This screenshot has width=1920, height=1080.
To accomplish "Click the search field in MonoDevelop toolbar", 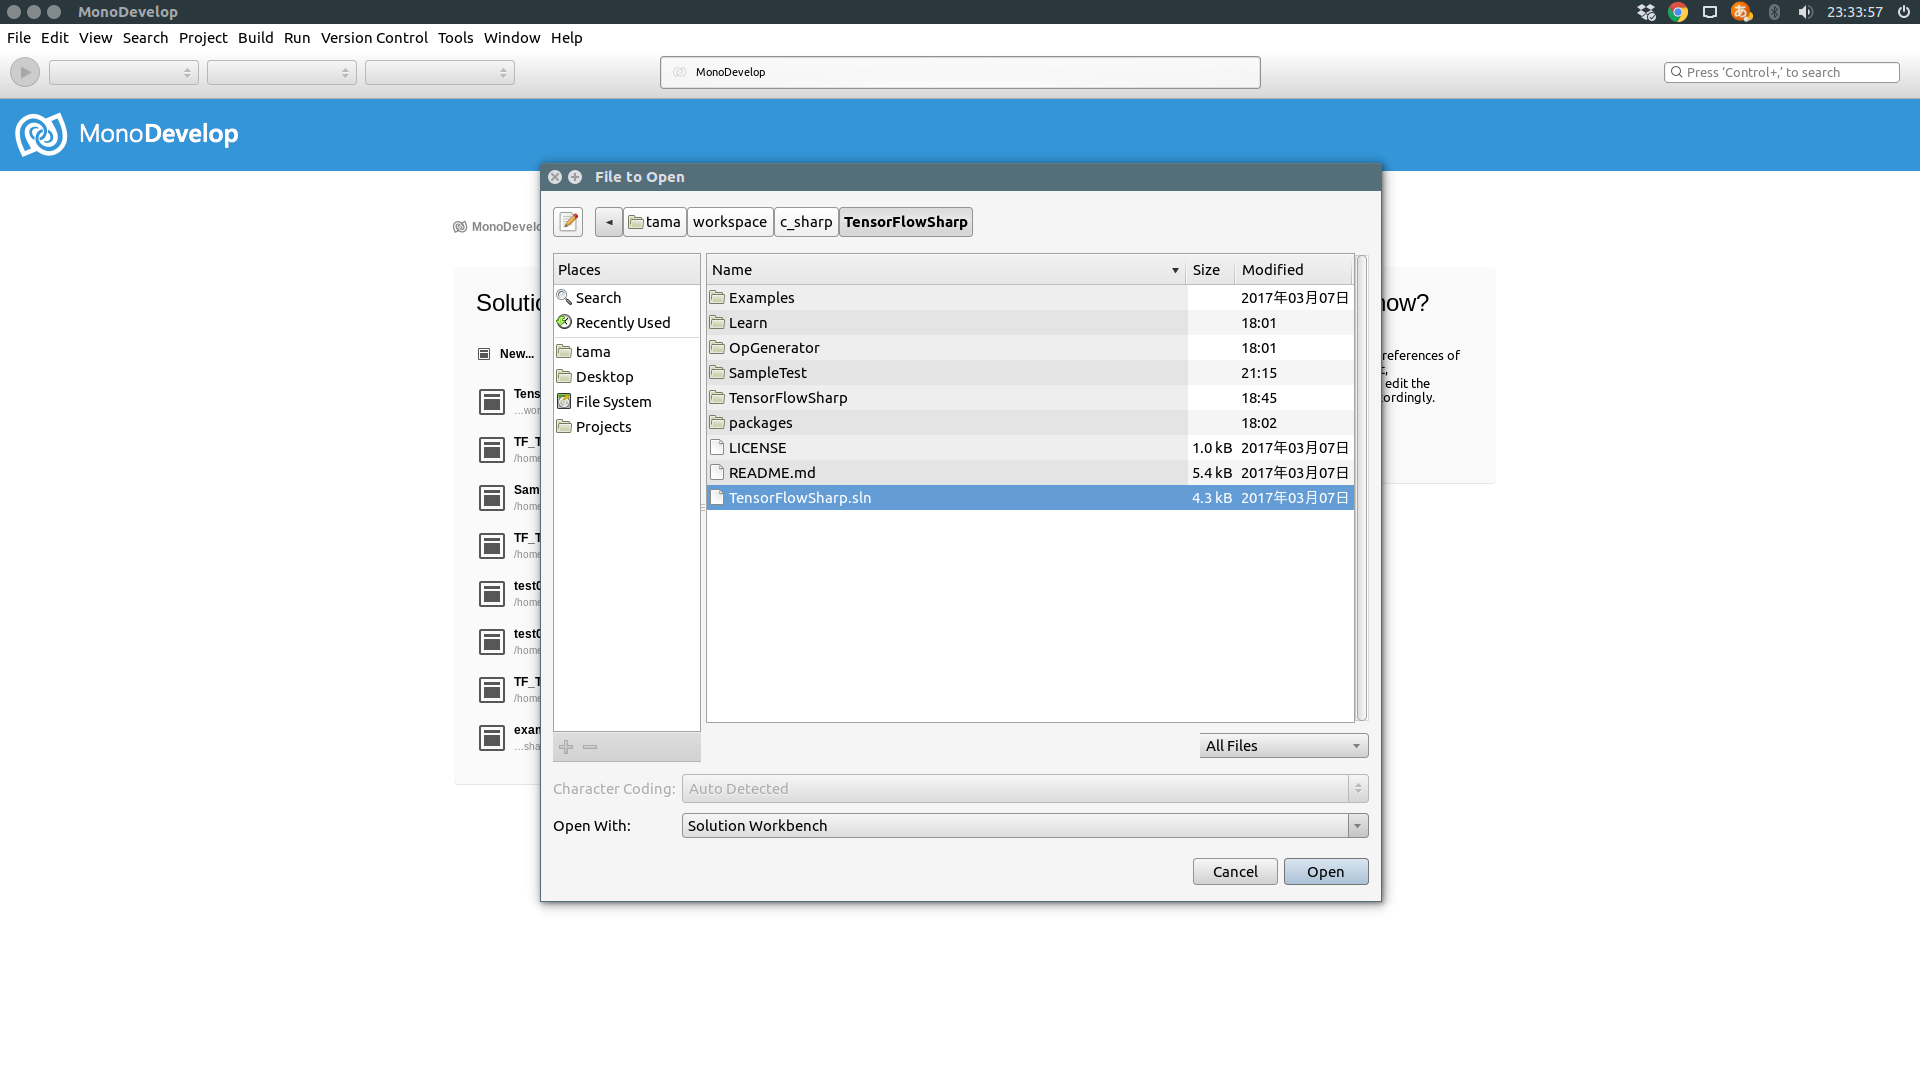I will coord(1782,72).
